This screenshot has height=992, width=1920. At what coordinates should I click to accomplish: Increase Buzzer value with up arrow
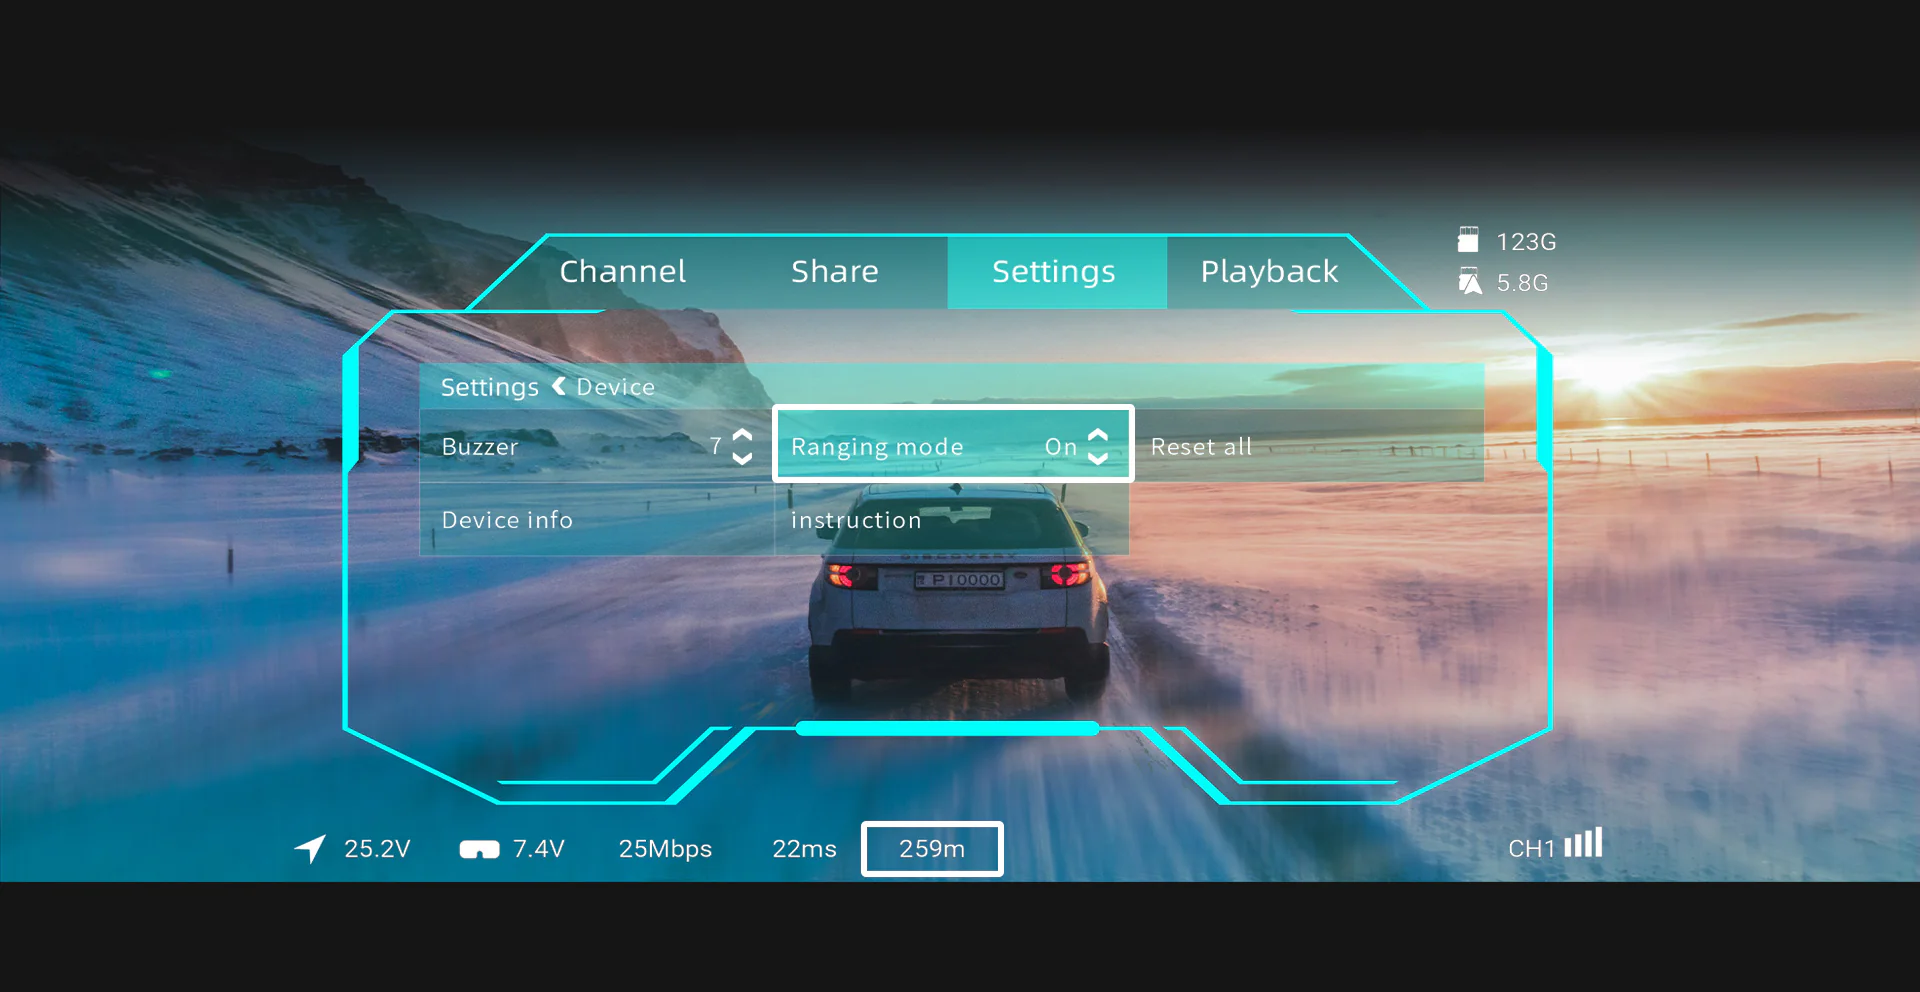coord(742,436)
